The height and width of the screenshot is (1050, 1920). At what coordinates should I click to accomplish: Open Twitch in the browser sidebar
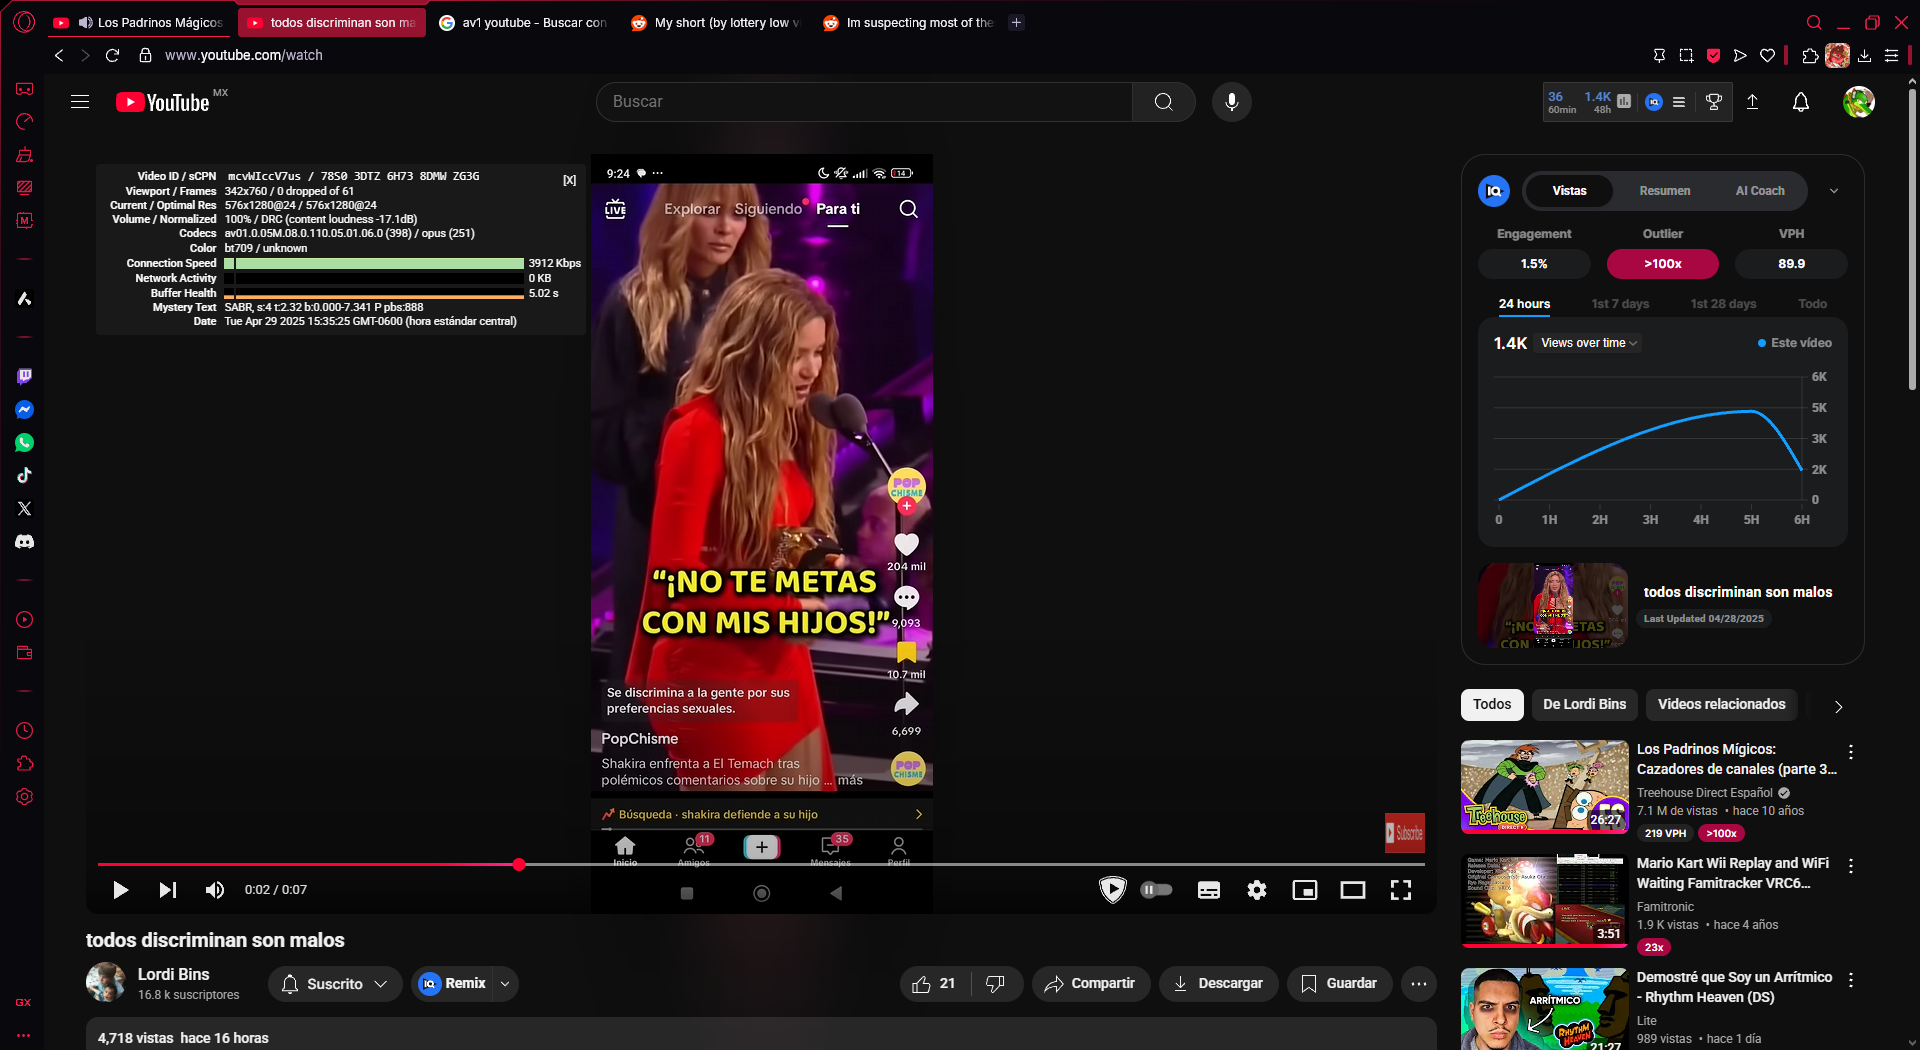(24, 376)
